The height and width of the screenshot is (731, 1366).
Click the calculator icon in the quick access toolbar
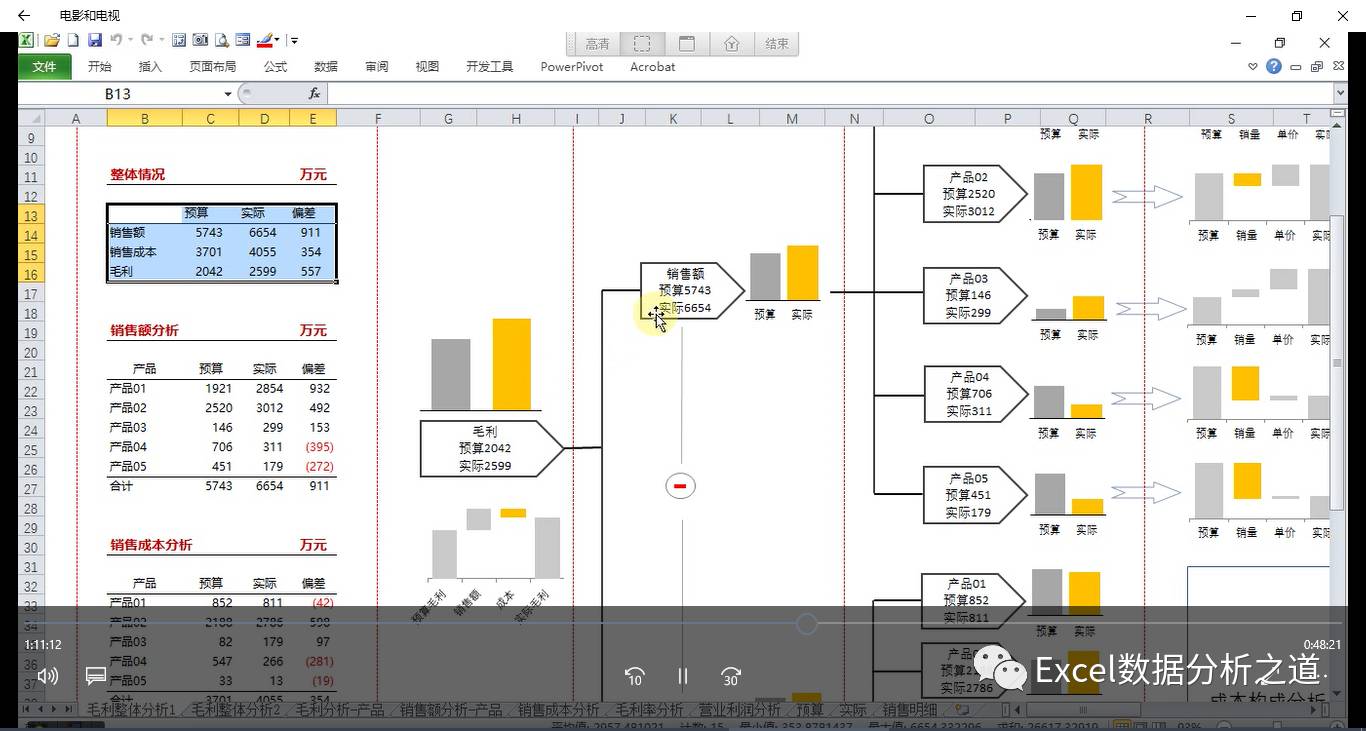pyautogui.click(x=179, y=40)
